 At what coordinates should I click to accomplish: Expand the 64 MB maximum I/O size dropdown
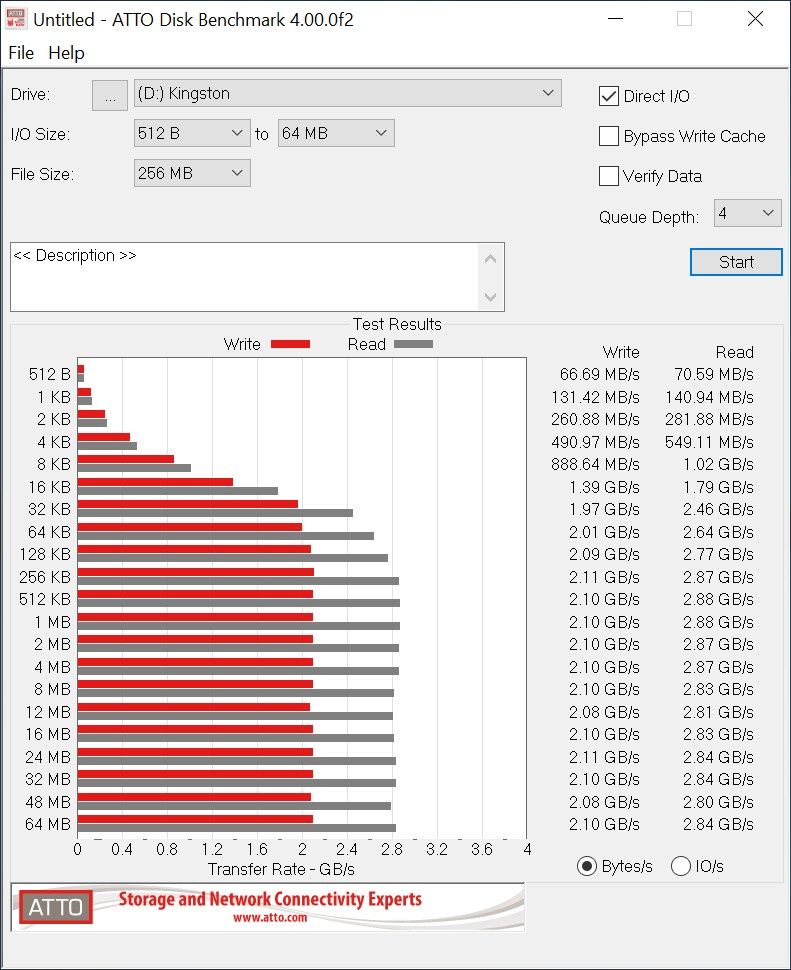pyautogui.click(x=336, y=133)
